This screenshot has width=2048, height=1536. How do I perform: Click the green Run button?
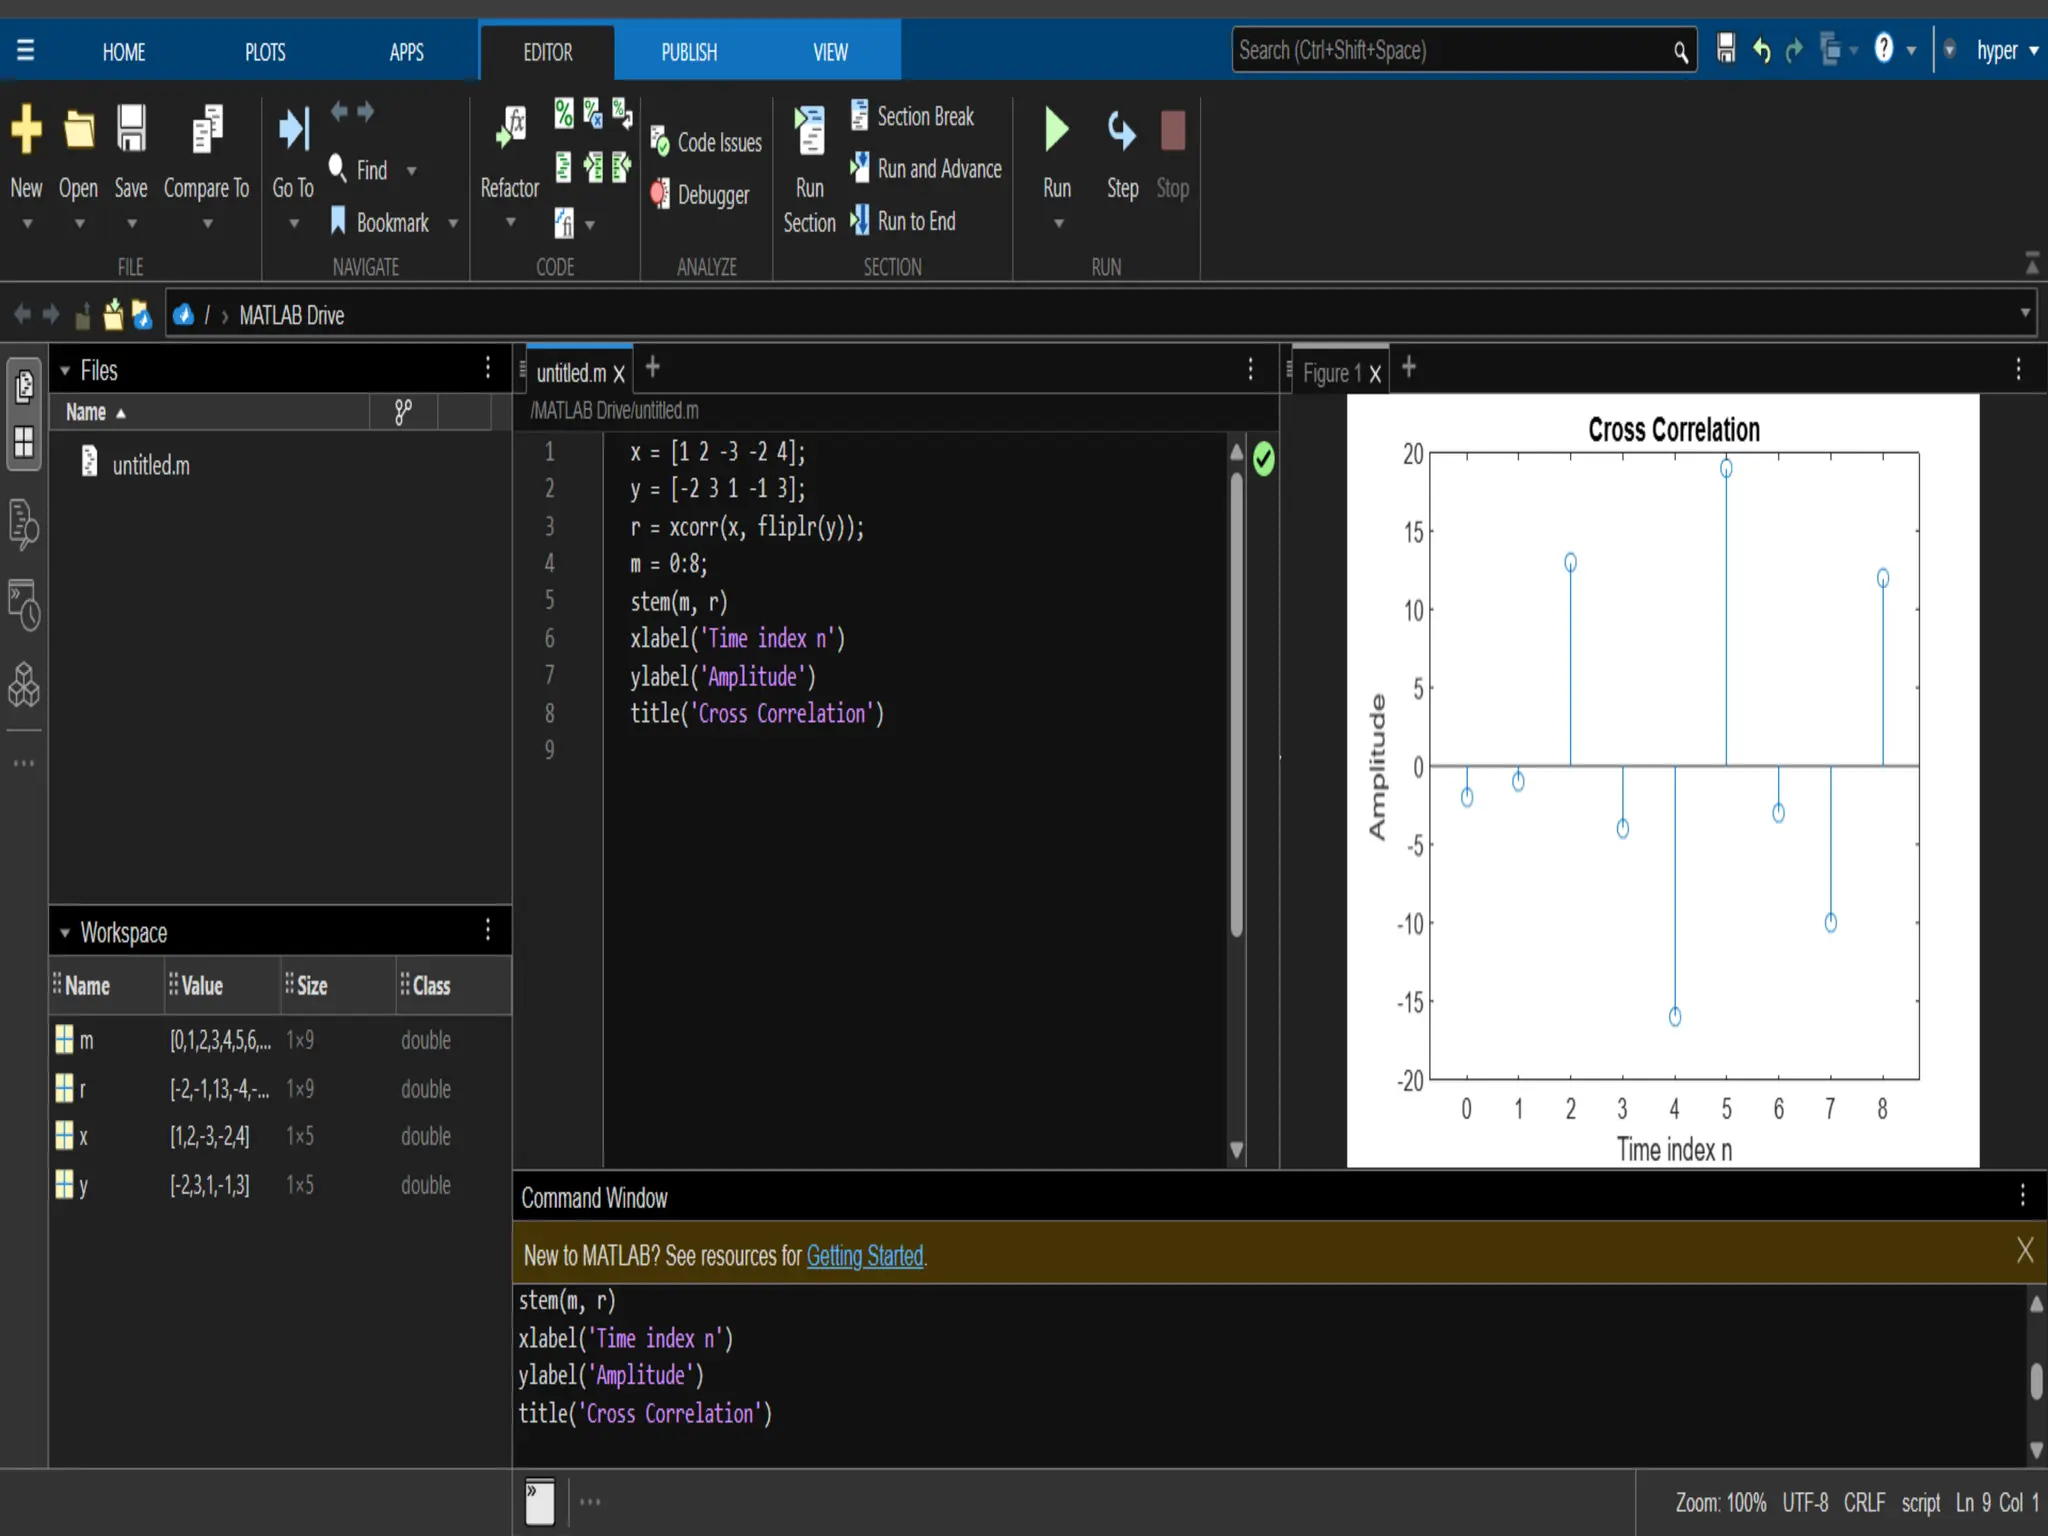pos(1056,131)
